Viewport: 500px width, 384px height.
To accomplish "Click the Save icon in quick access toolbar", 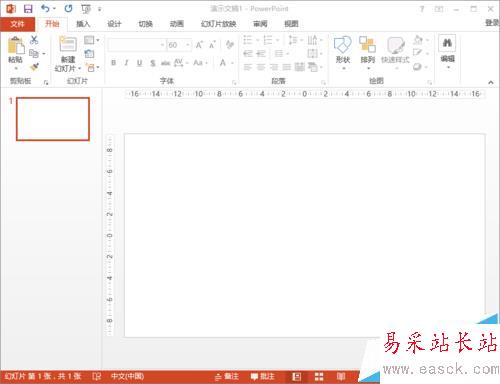I will click(28, 9).
